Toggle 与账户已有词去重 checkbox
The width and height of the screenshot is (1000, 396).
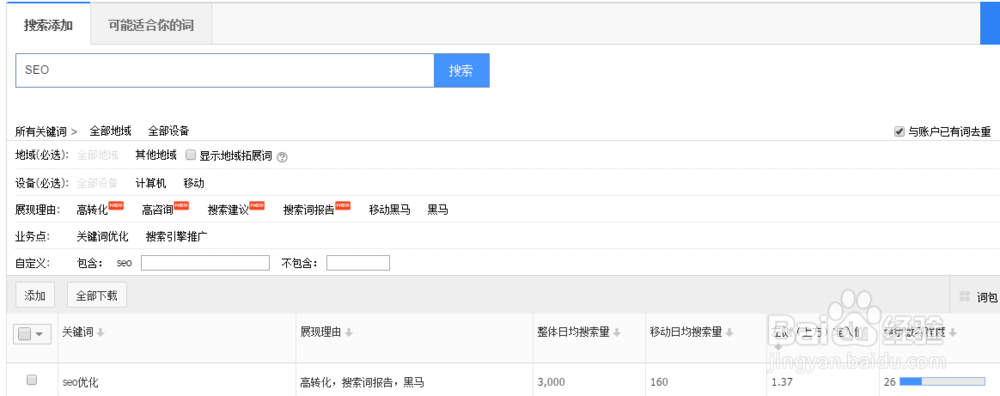[899, 131]
